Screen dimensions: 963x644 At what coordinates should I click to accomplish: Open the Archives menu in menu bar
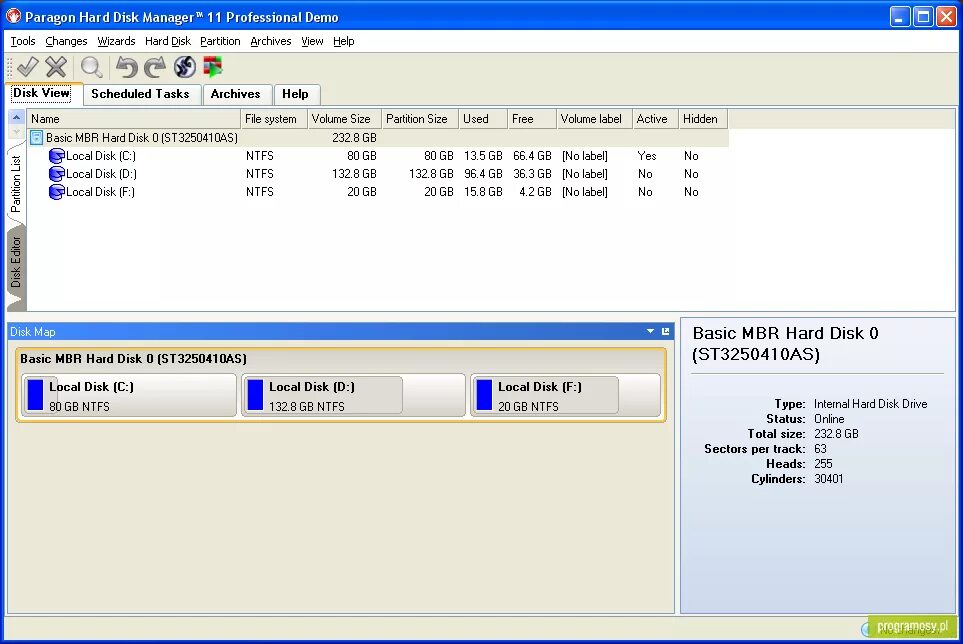[x=270, y=41]
